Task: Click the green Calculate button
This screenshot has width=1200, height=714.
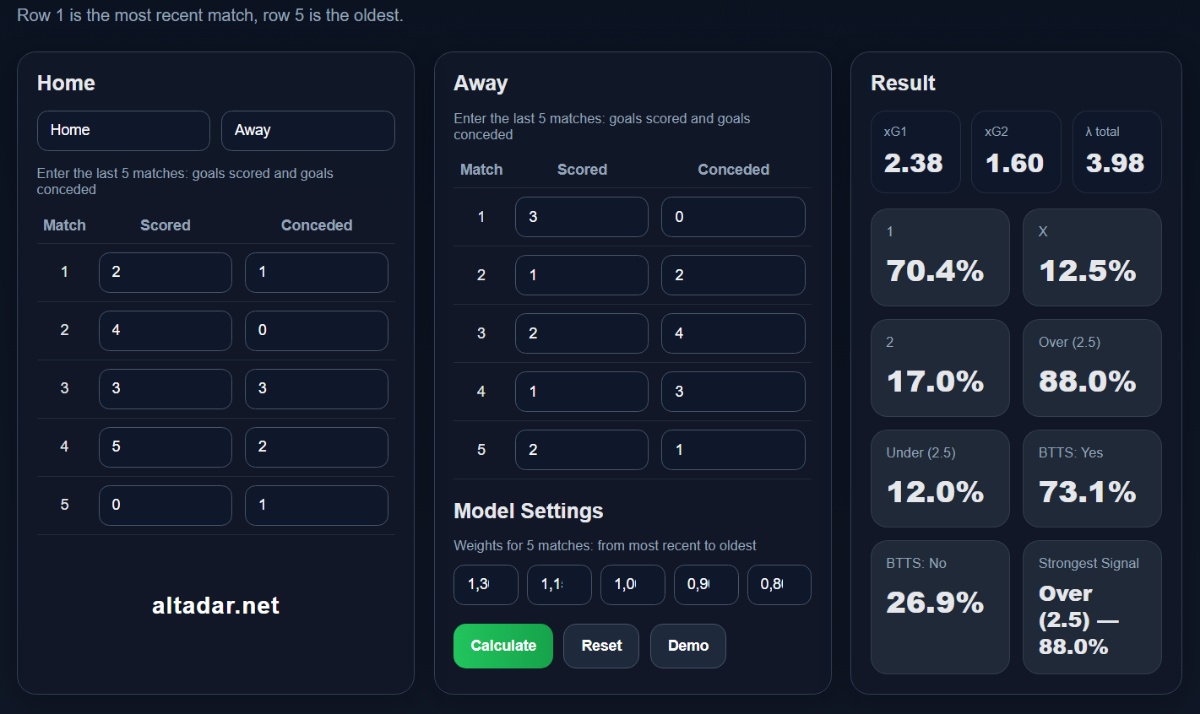Action: click(503, 646)
